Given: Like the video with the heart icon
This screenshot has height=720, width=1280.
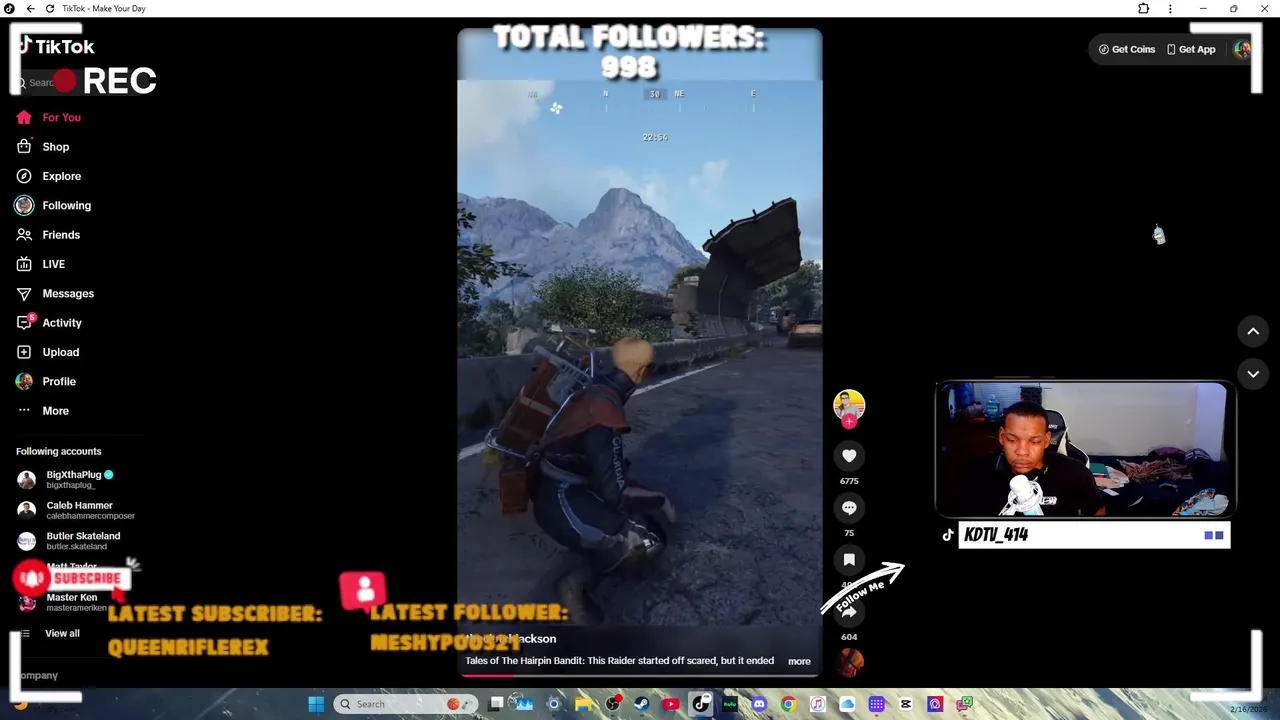Looking at the screenshot, I should (849, 456).
